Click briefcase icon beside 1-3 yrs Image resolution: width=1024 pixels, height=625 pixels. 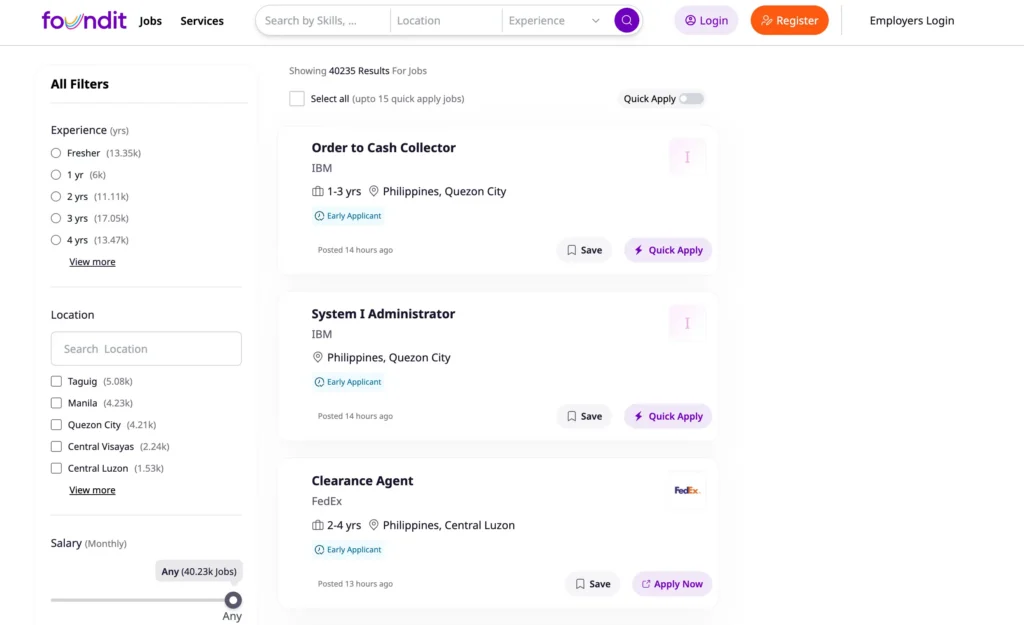pos(317,191)
